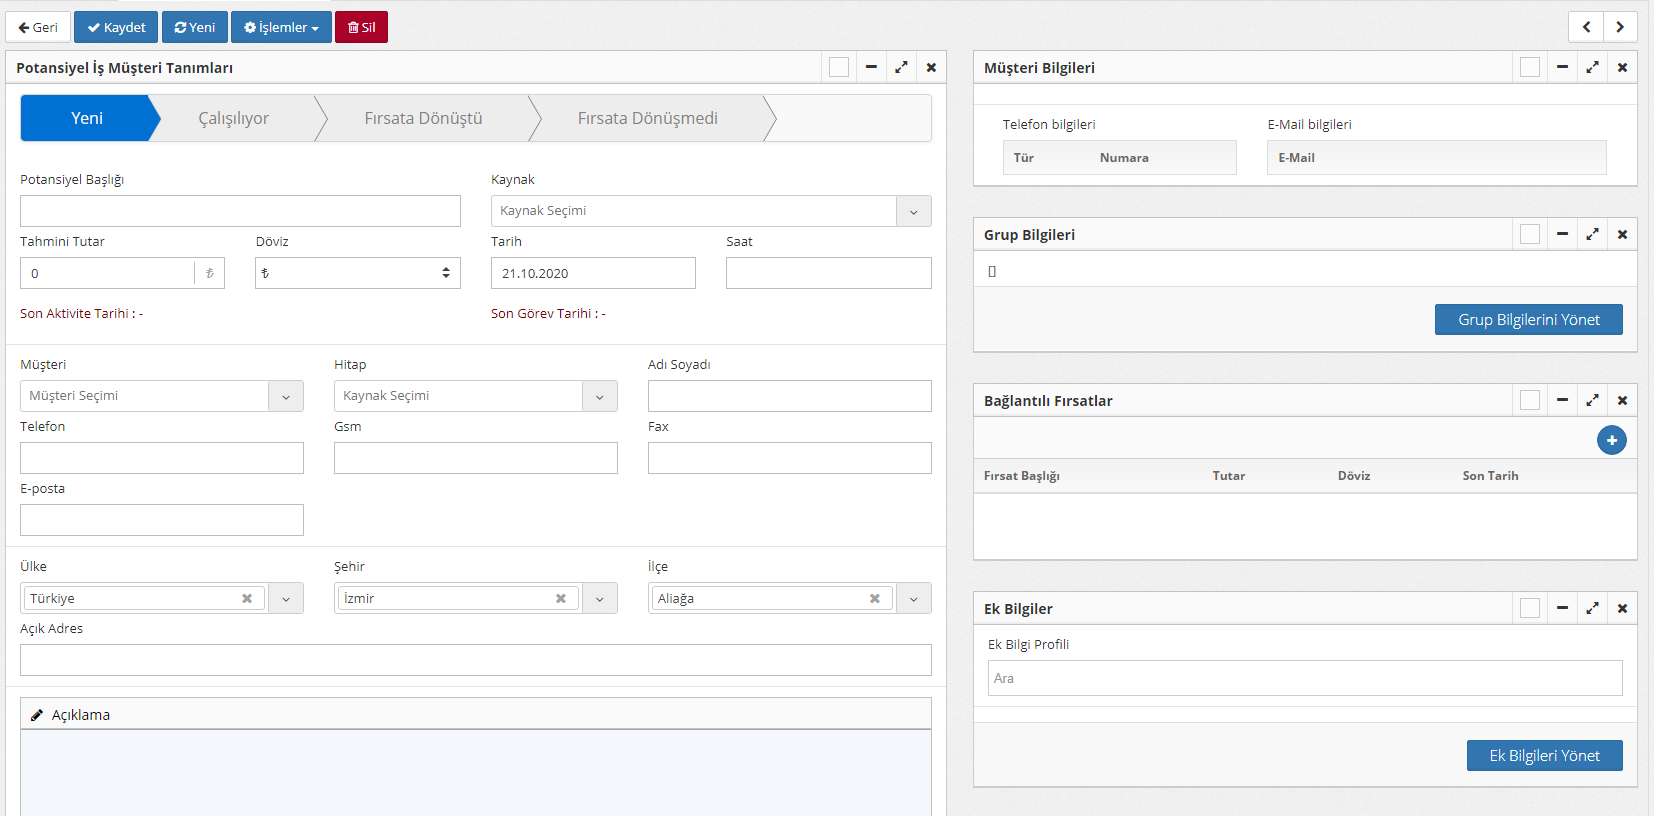This screenshot has width=1654, height=816.
Task: Expand the Müşteri Seçimi dropdown
Action: click(285, 396)
